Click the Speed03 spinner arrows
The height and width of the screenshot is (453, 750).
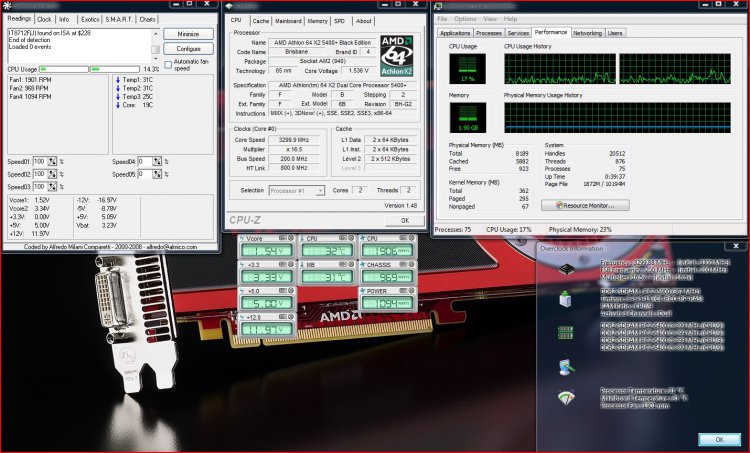52,187
